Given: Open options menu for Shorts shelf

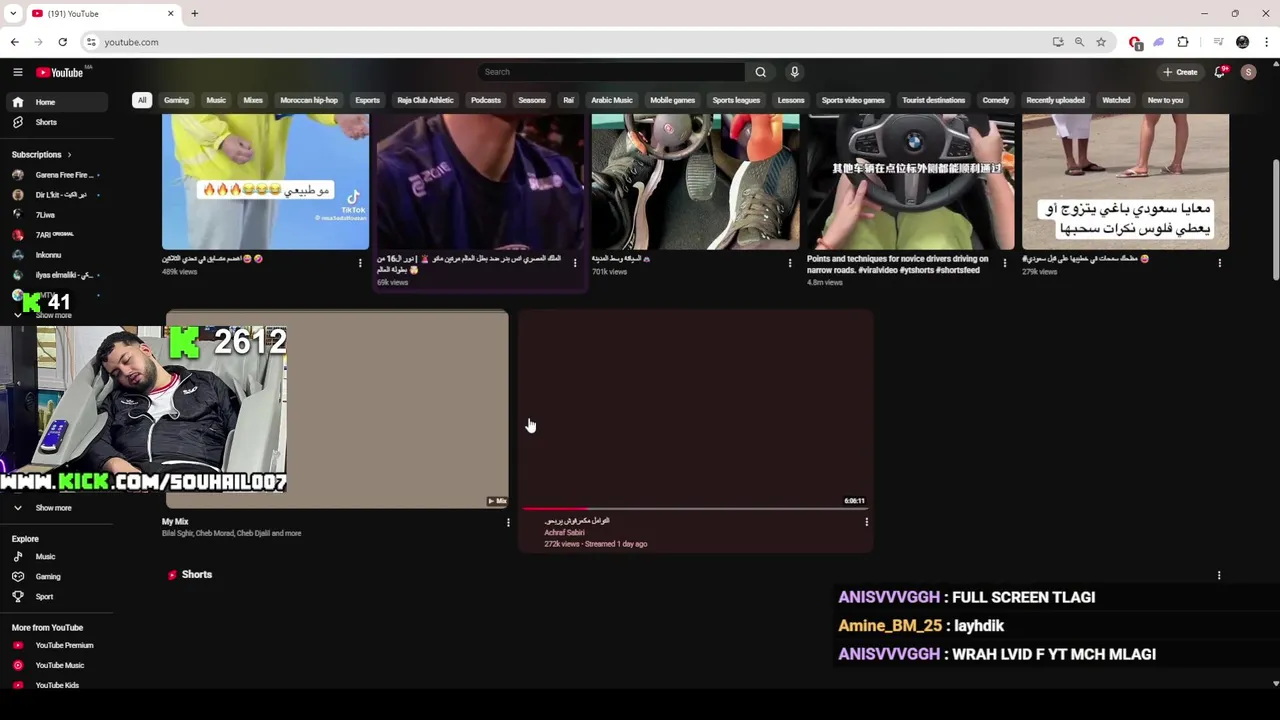Looking at the screenshot, I should 1219,575.
